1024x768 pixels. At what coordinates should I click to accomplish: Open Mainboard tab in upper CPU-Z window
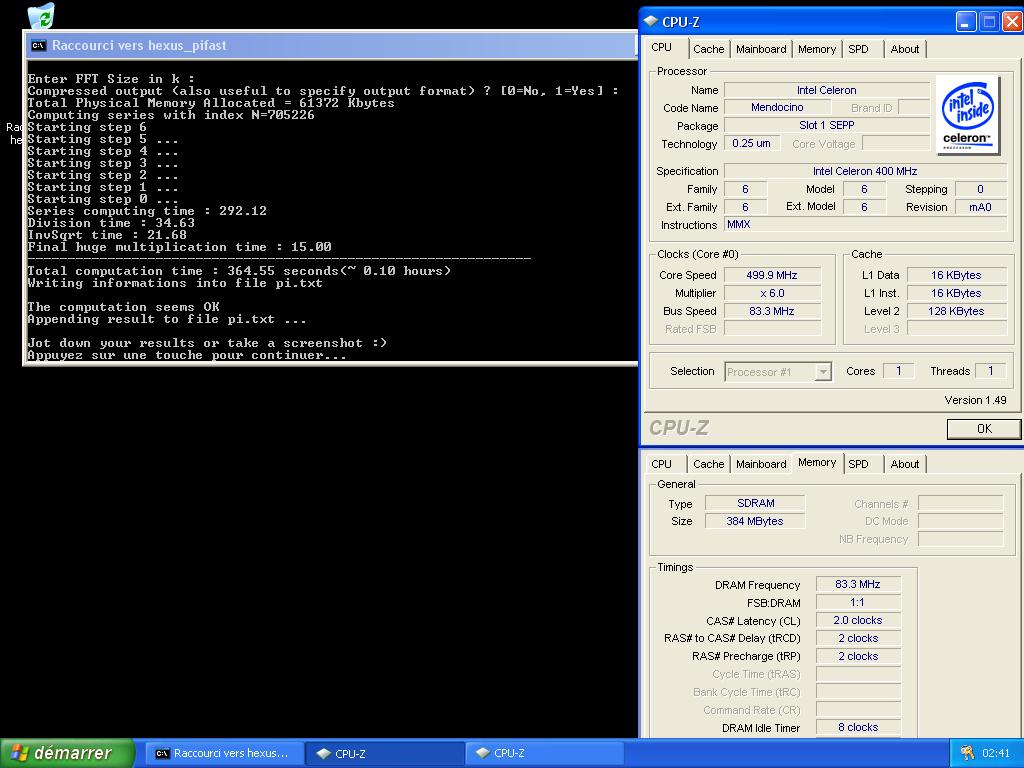[761, 49]
